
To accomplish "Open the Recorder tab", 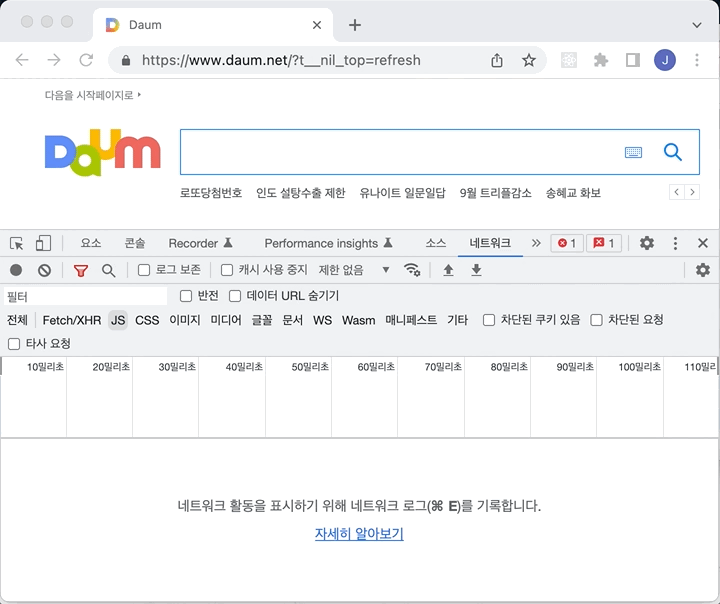I will click(x=201, y=243).
